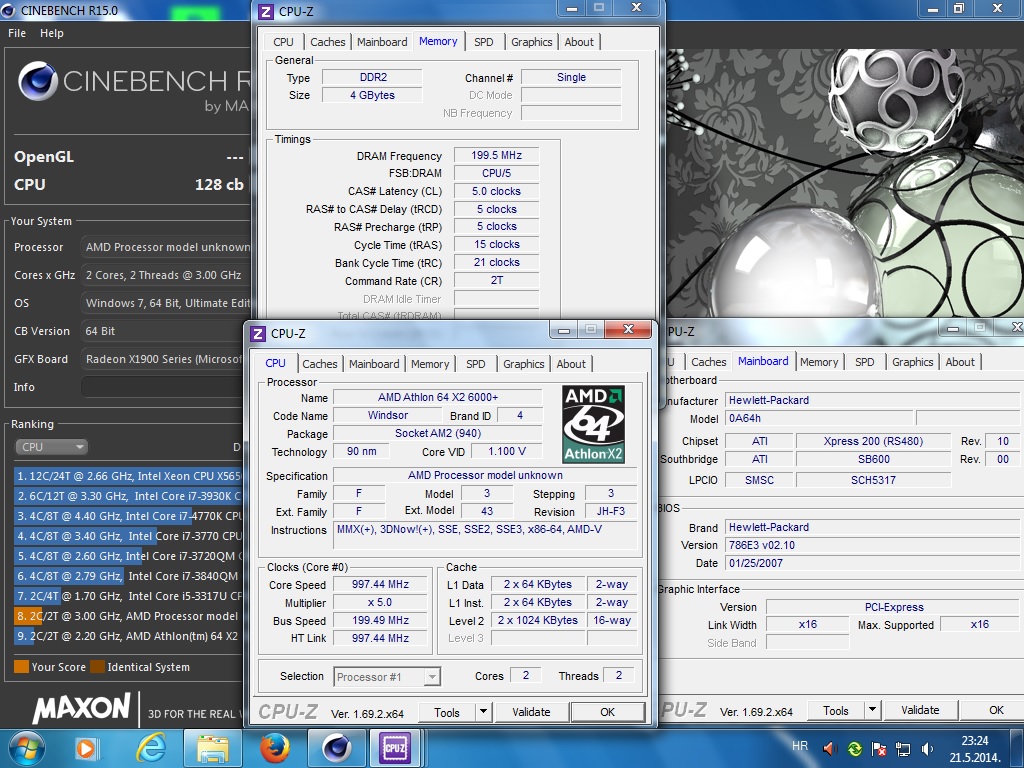The height and width of the screenshot is (768, 1024).
Task: Click the SB600 southbridge value
Action: (x=873, y=460)
